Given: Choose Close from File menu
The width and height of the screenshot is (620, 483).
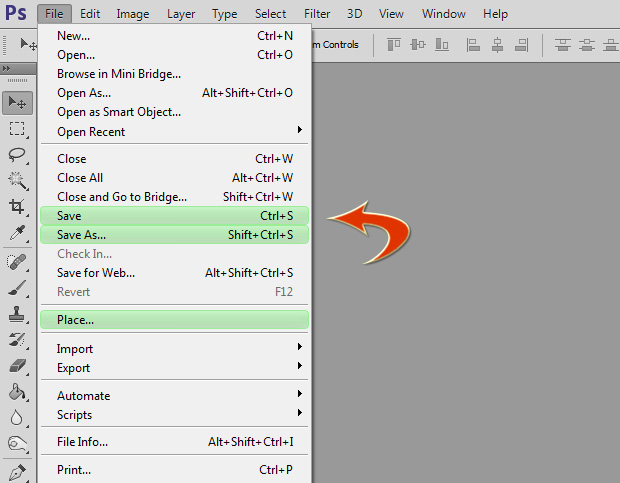Looking at the screenshot, I should click(174, 159).
